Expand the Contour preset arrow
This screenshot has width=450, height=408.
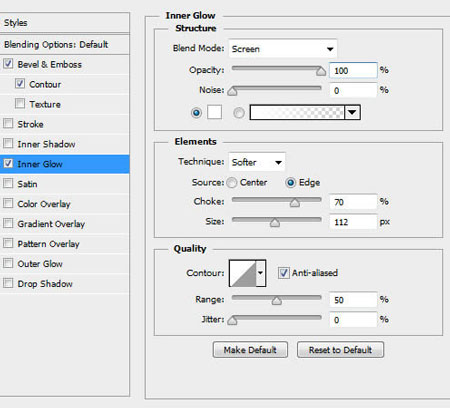(x=261, y=273)
